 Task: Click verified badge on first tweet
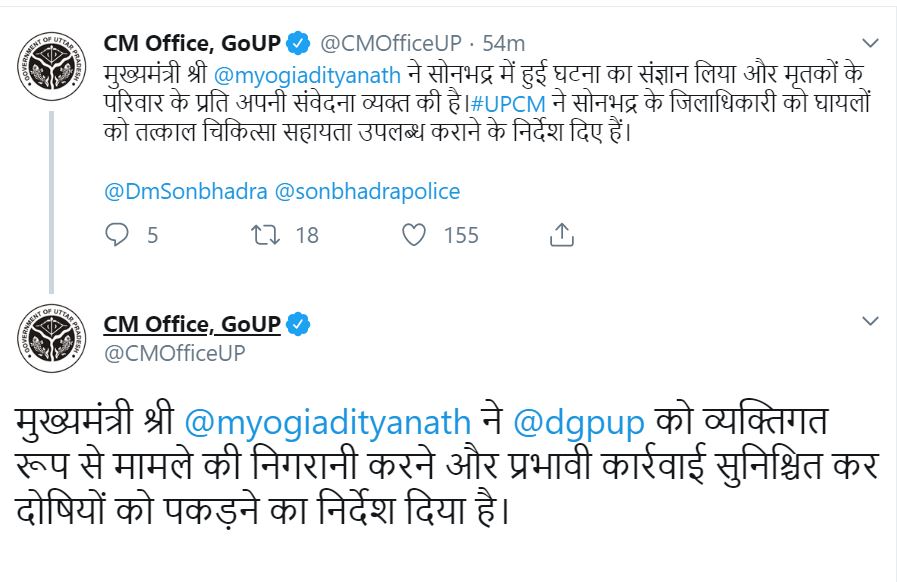(298, 43)
